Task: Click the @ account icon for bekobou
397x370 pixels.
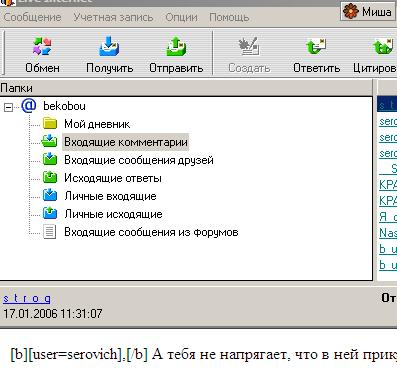Action: (29, 106)
